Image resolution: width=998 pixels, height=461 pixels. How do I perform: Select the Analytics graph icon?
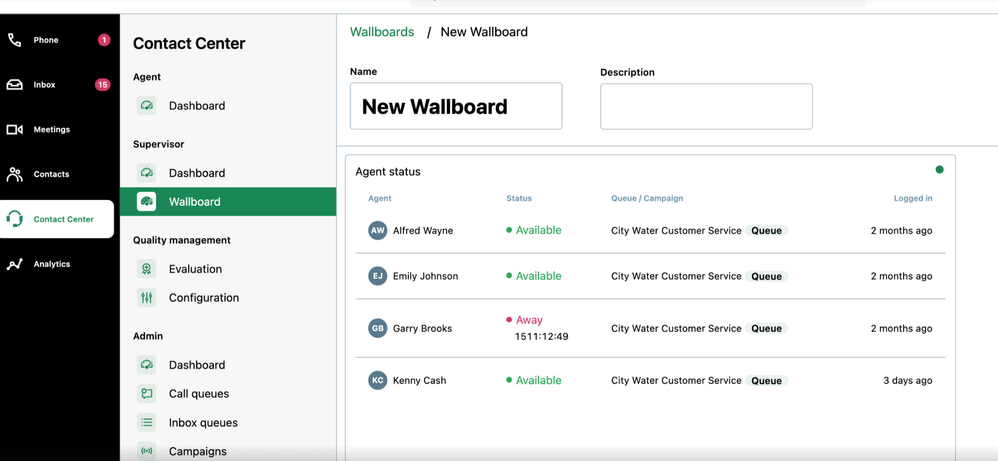click(14, 264)
